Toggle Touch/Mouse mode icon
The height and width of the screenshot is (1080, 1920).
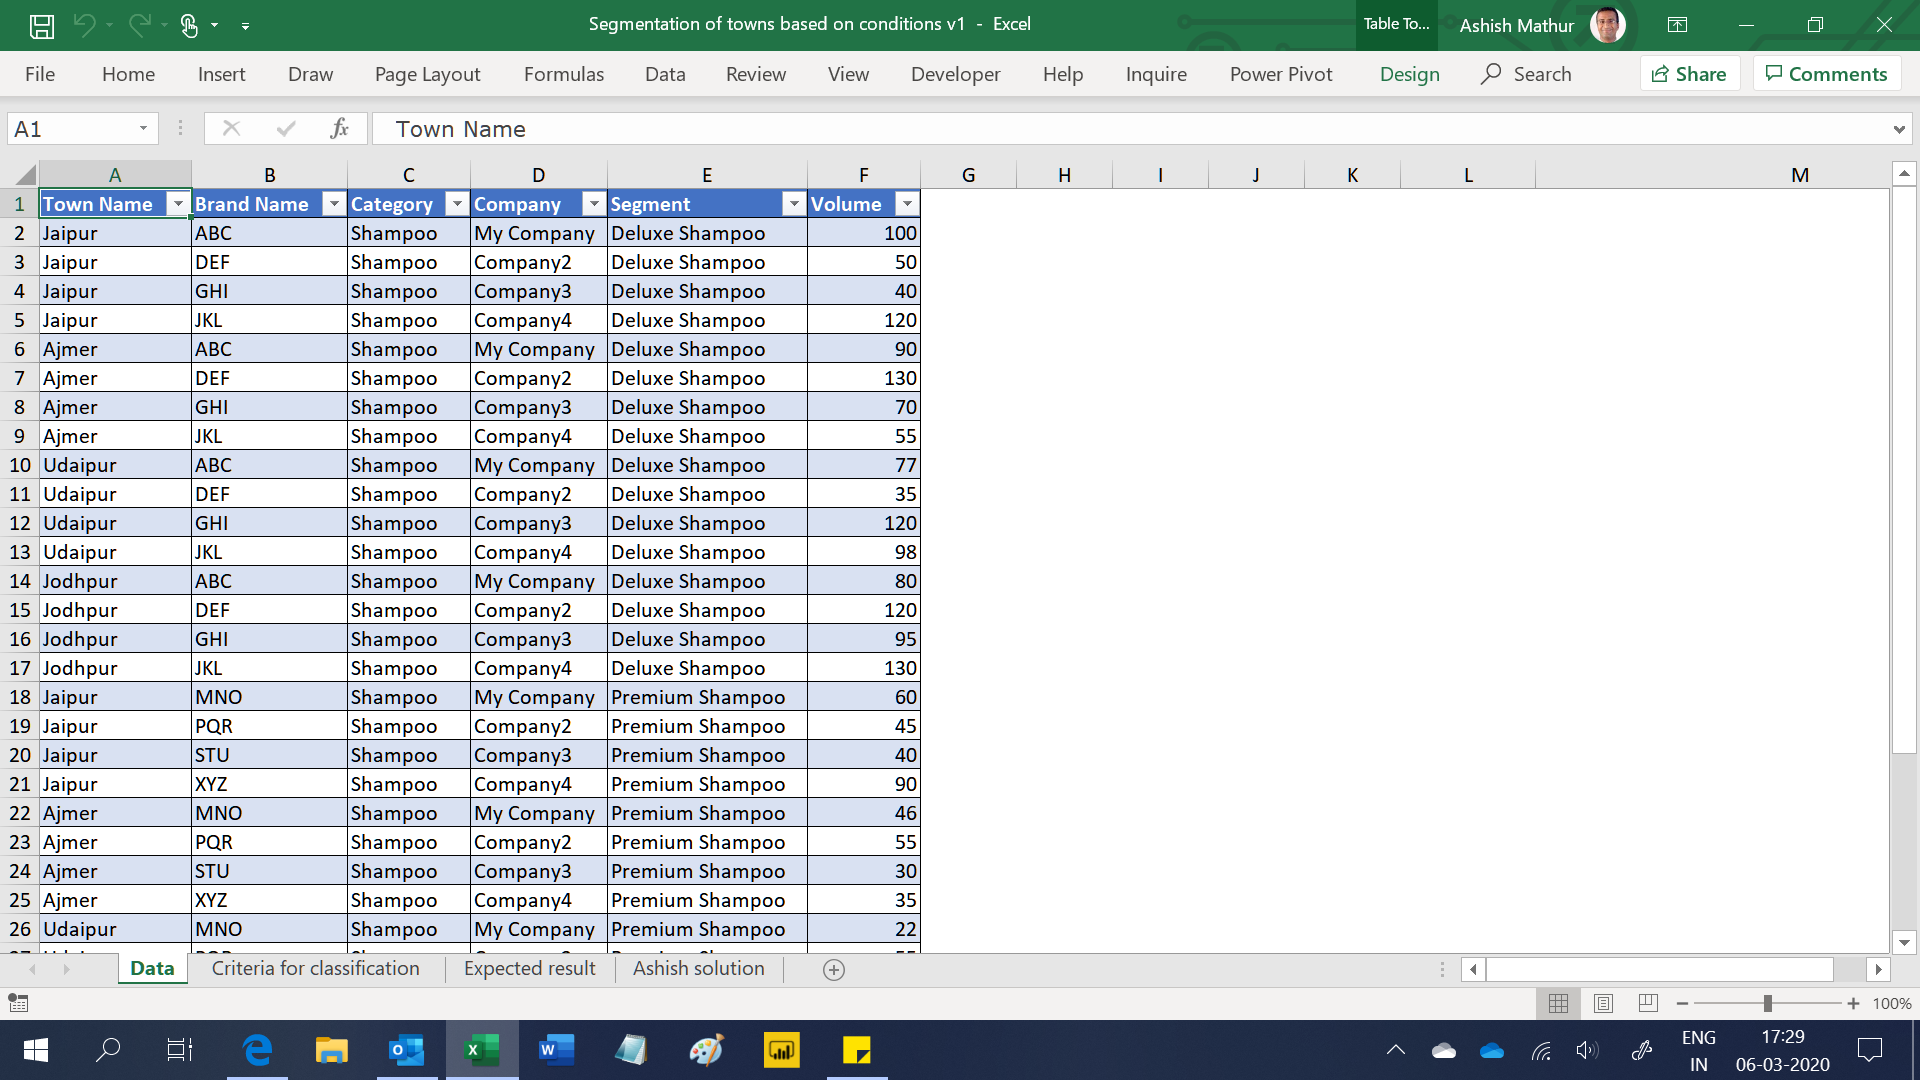coord(190,25)
